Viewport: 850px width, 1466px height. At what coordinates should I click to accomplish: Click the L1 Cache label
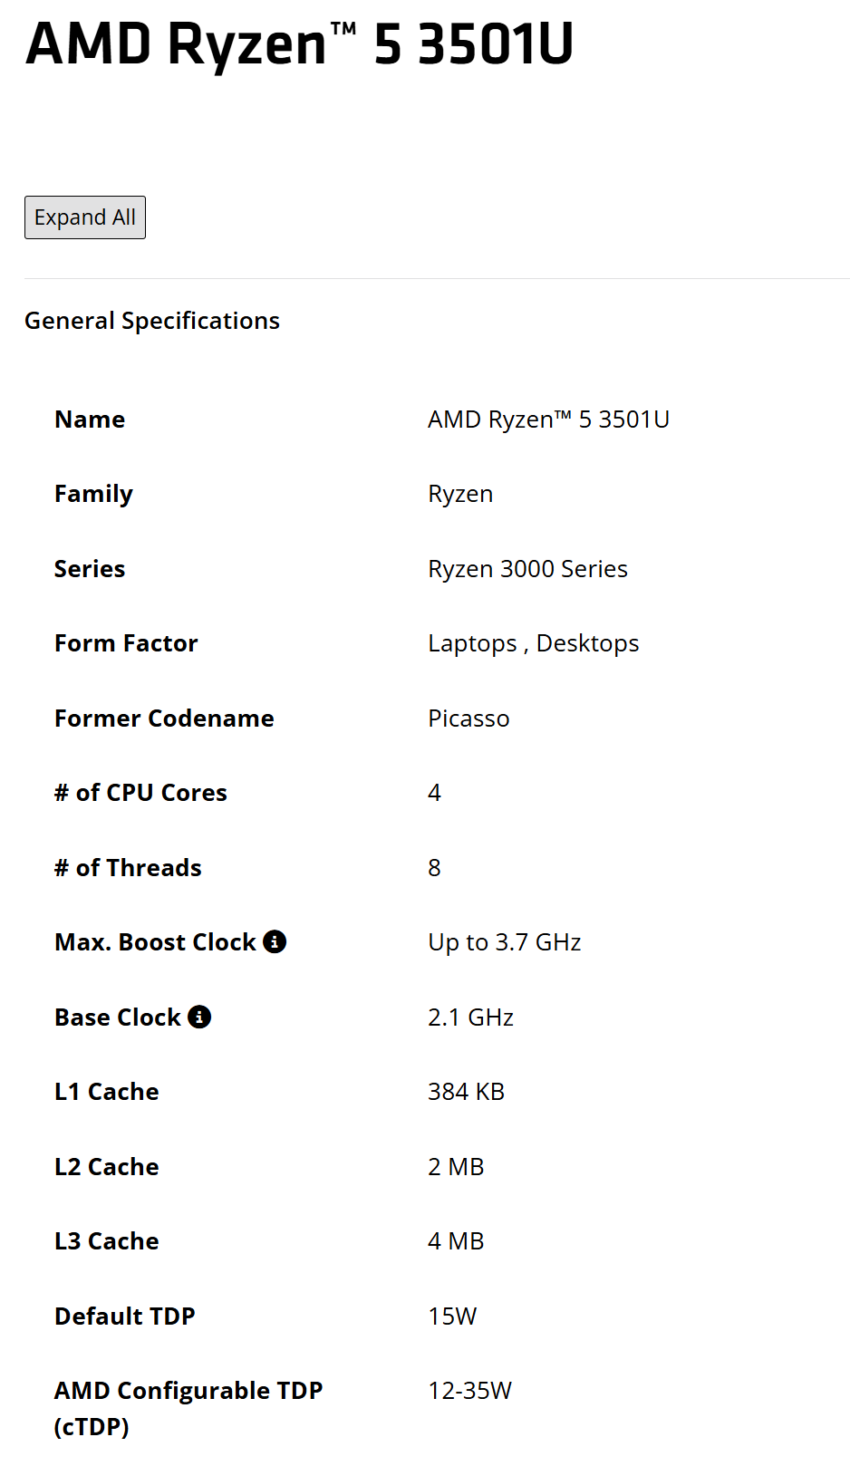click(x=107, y=1091)
